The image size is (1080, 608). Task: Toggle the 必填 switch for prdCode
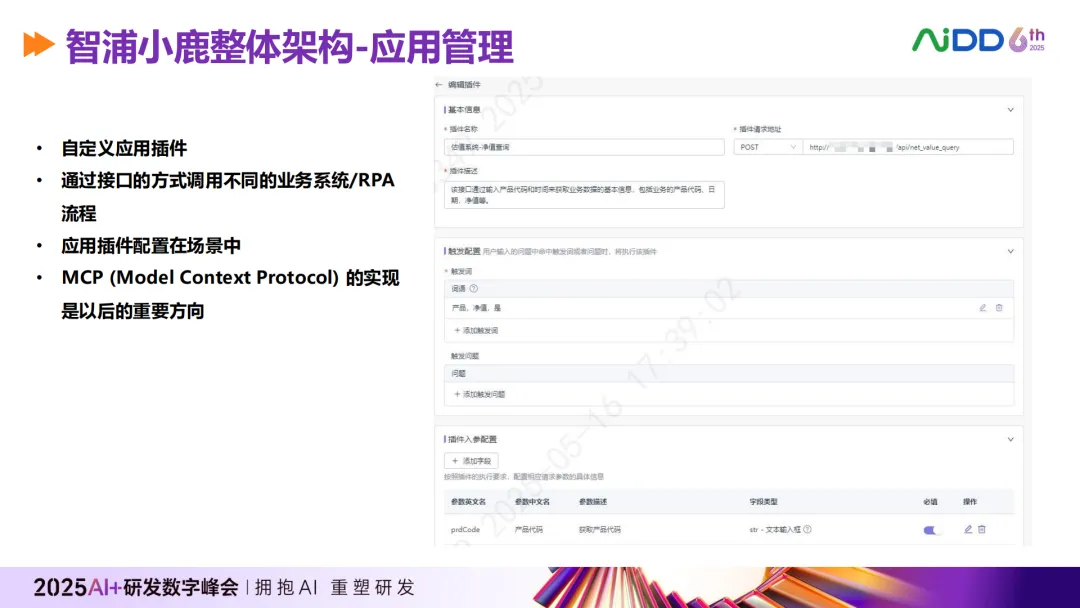pyautogui.click(x=932, y=530)
